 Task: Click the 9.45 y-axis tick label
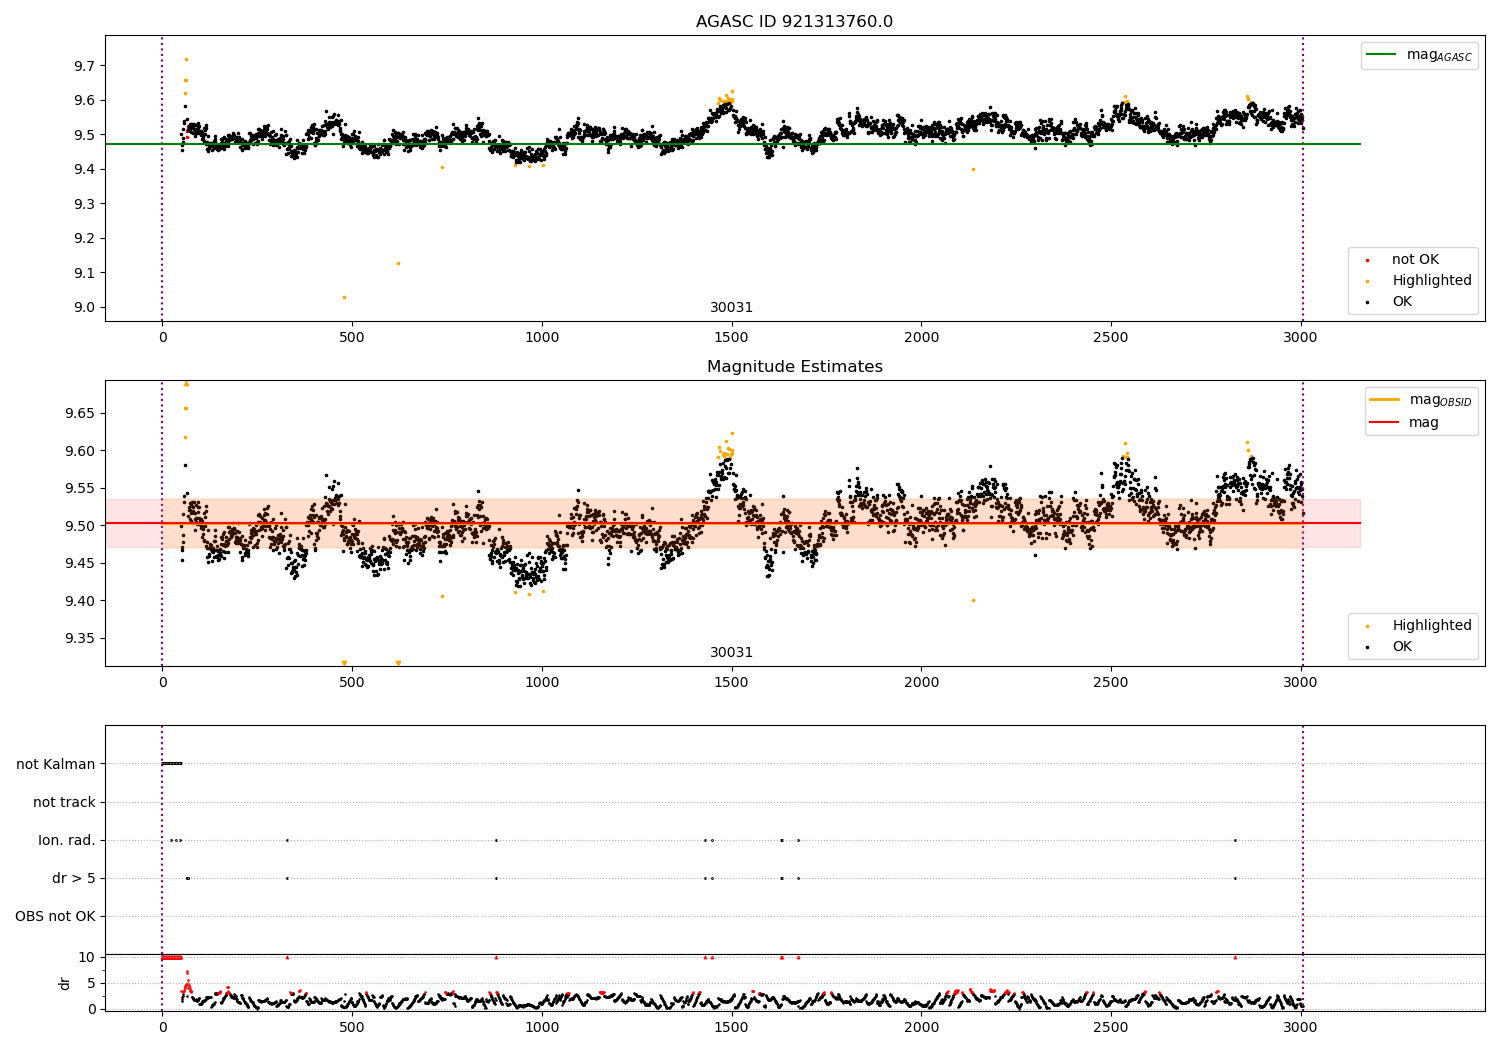[x=82, y=563]
